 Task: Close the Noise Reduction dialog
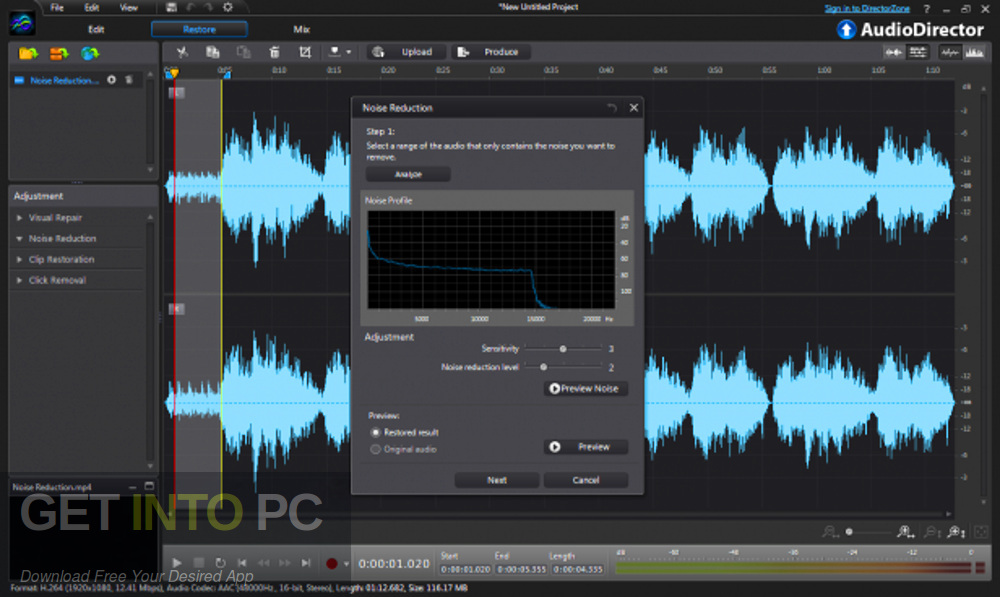tap(633, 108)
